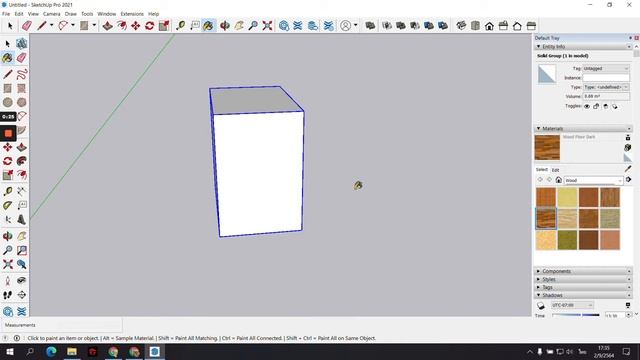
Task: Expand the Tags panel
Action: click(583, 287)
